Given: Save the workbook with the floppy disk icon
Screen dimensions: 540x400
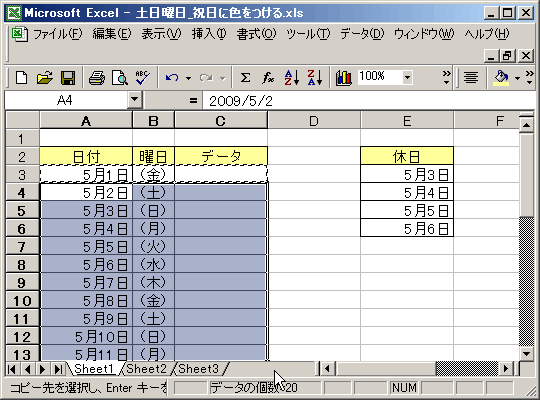Looking at the screenshot, I should coord(68,78).
